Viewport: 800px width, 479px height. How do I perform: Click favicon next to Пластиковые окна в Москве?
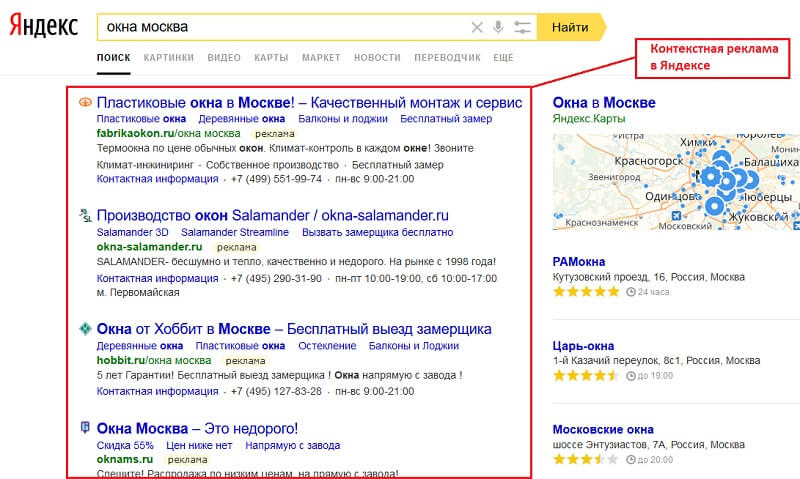tap(85, 102)
